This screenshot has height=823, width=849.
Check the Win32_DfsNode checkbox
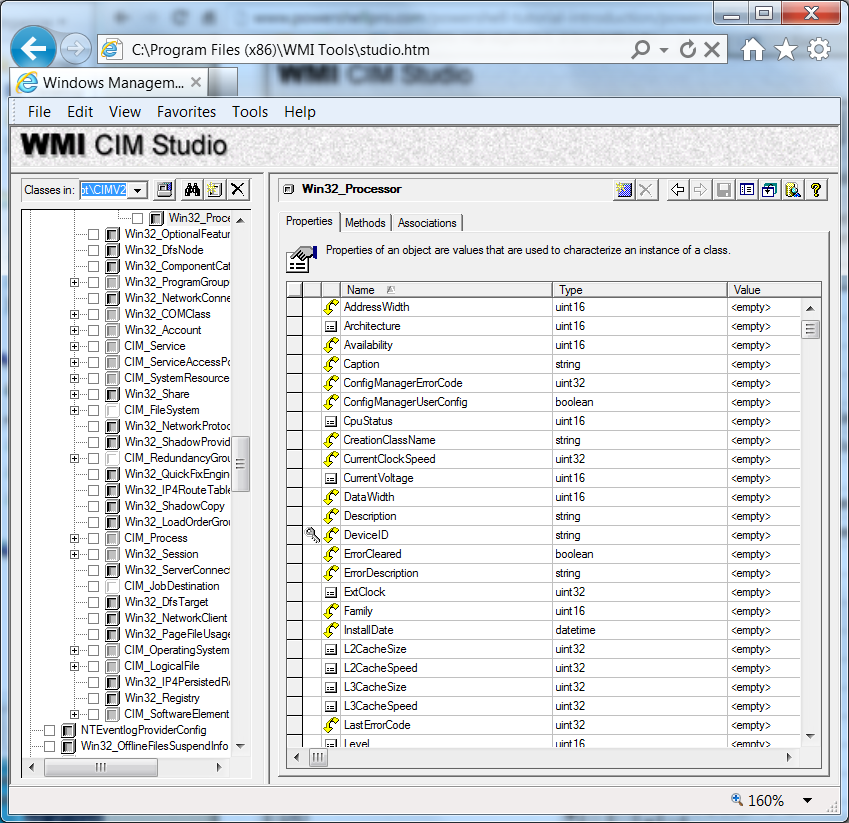coord(94,250)
